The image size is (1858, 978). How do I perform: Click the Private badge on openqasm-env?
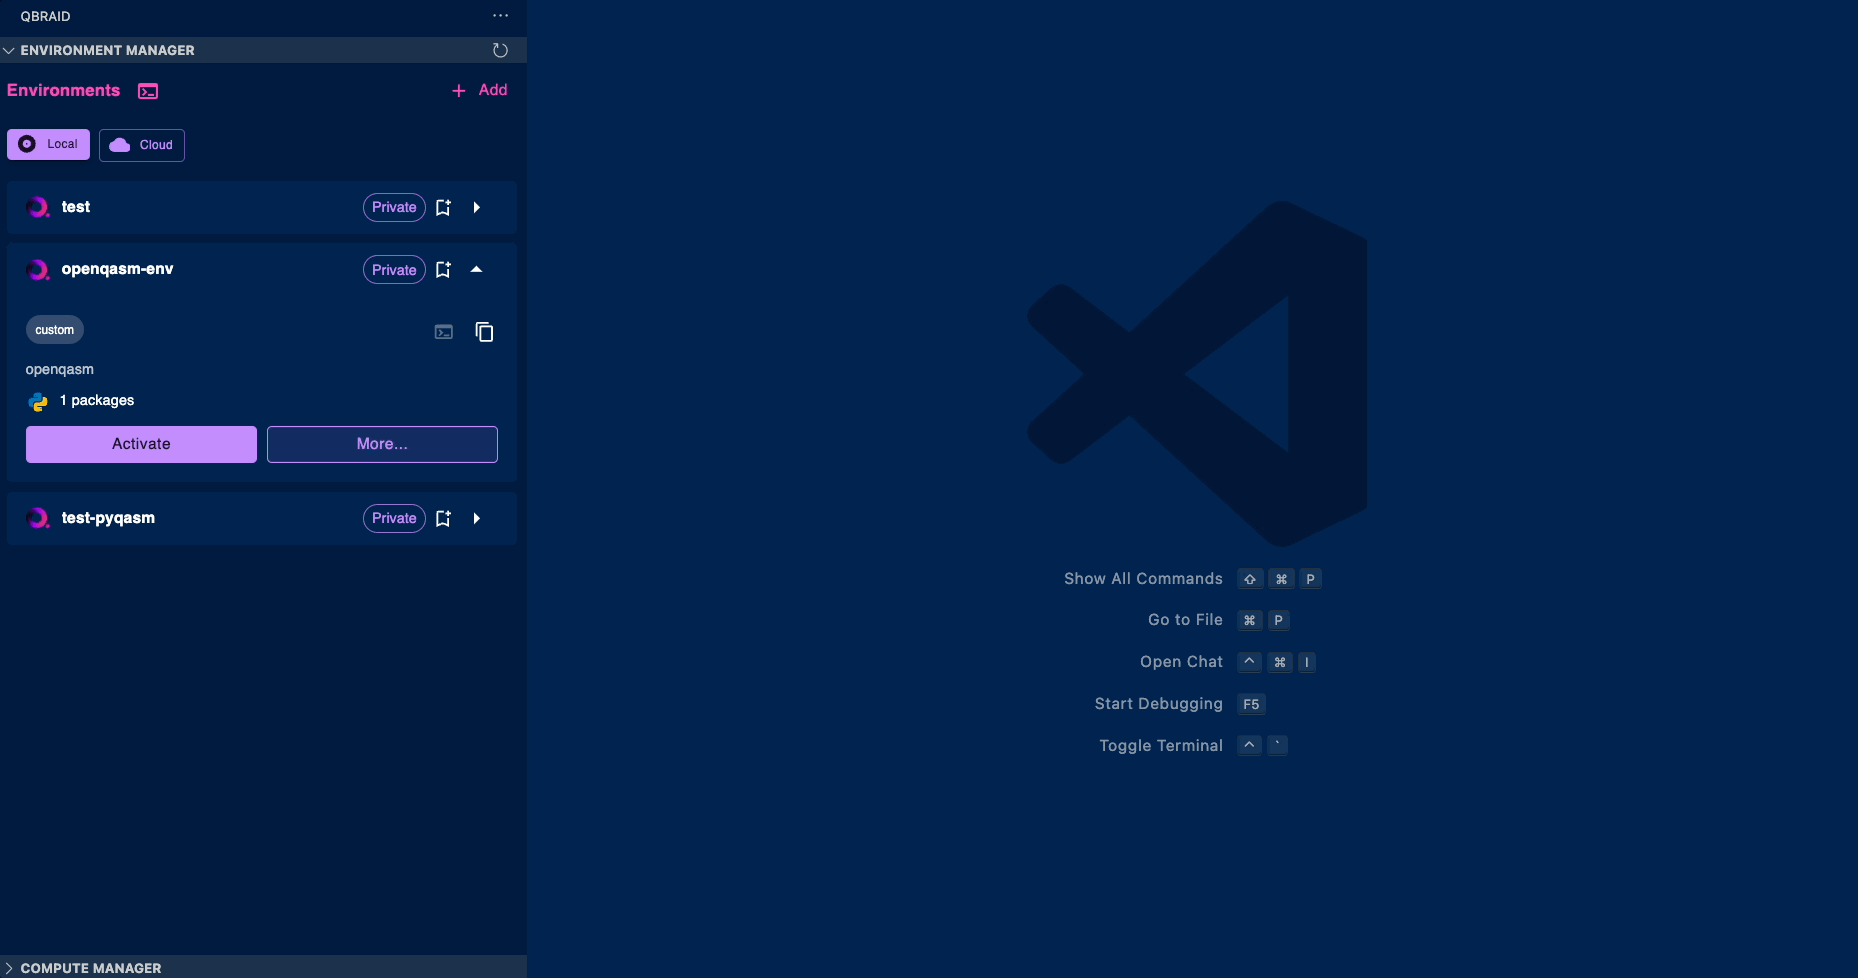[x=394, y=270]
